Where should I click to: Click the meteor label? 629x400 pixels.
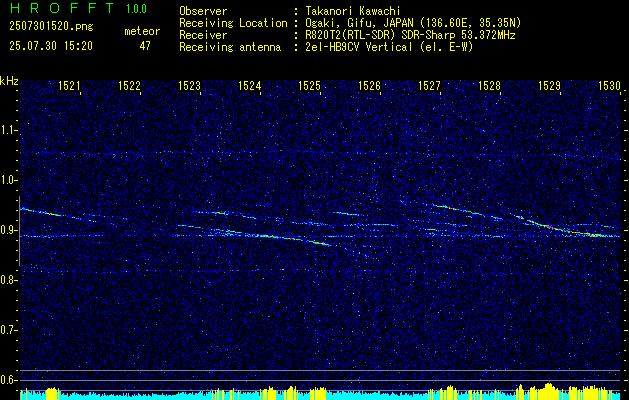[x=142, y=32]
